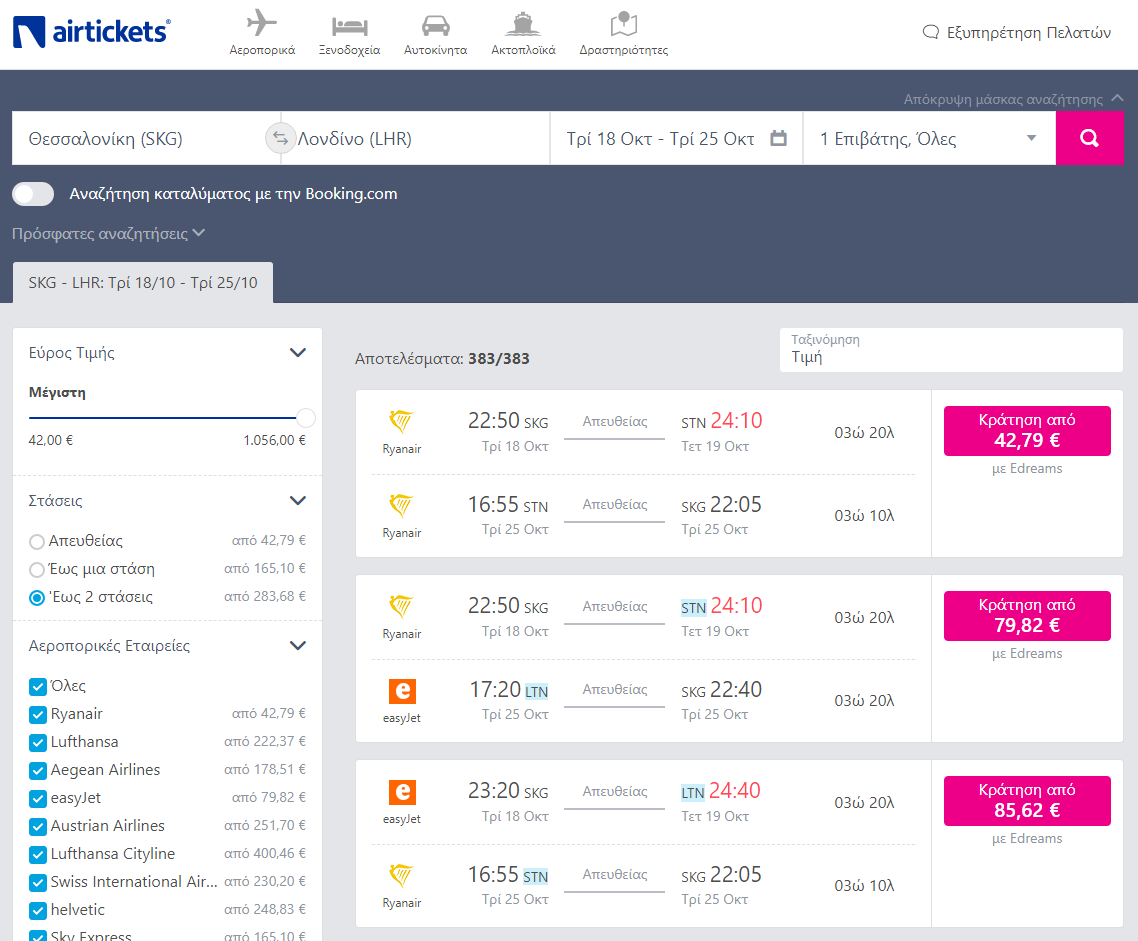The image size is (1138, 941).
Task: Click the από 400,46 € Lufthansa Cityline price
Action: [x=265, y=853]
